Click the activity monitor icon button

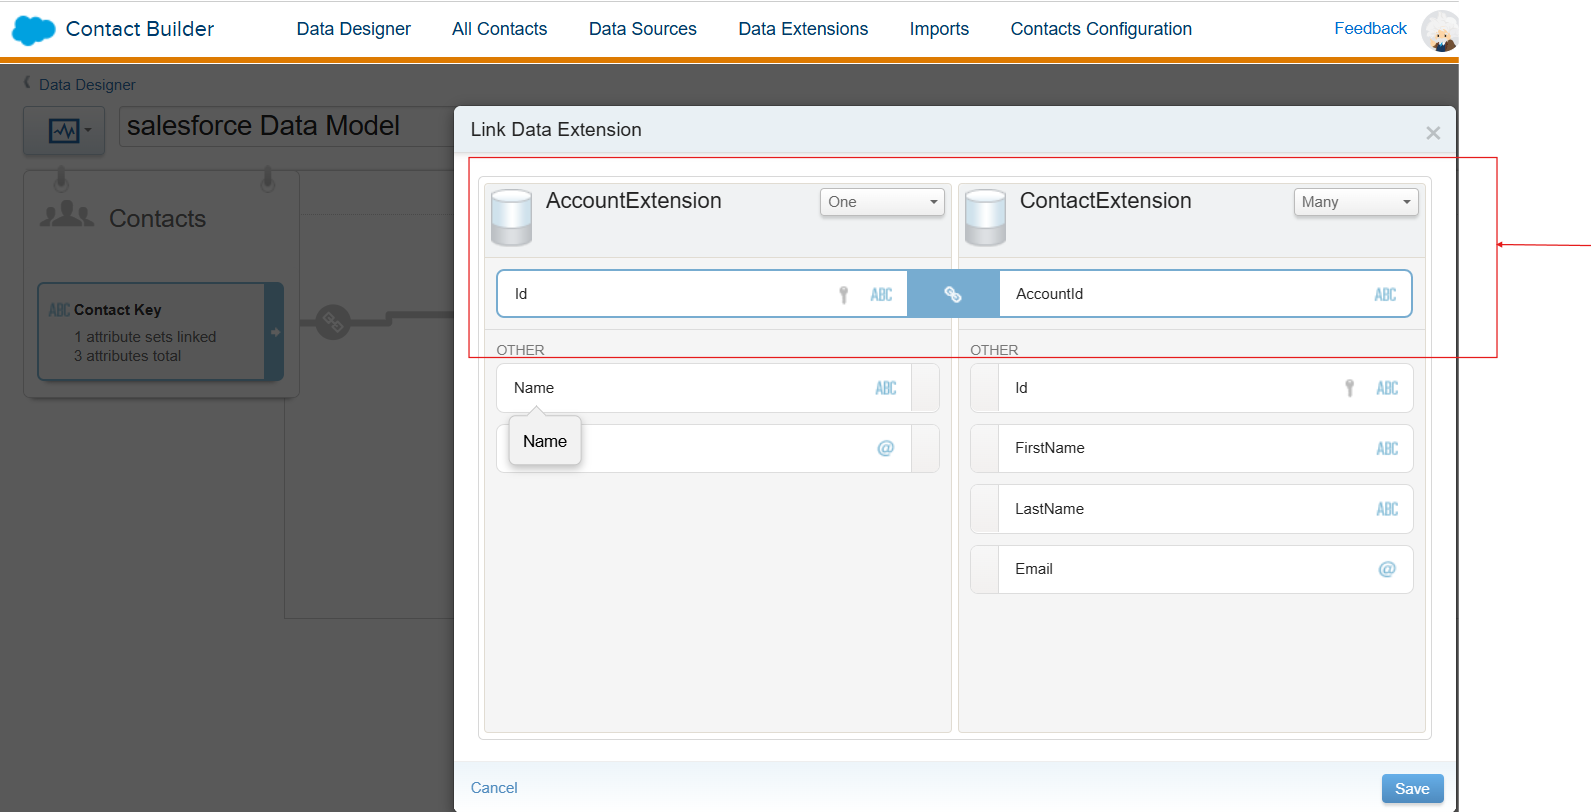point(64,131)
